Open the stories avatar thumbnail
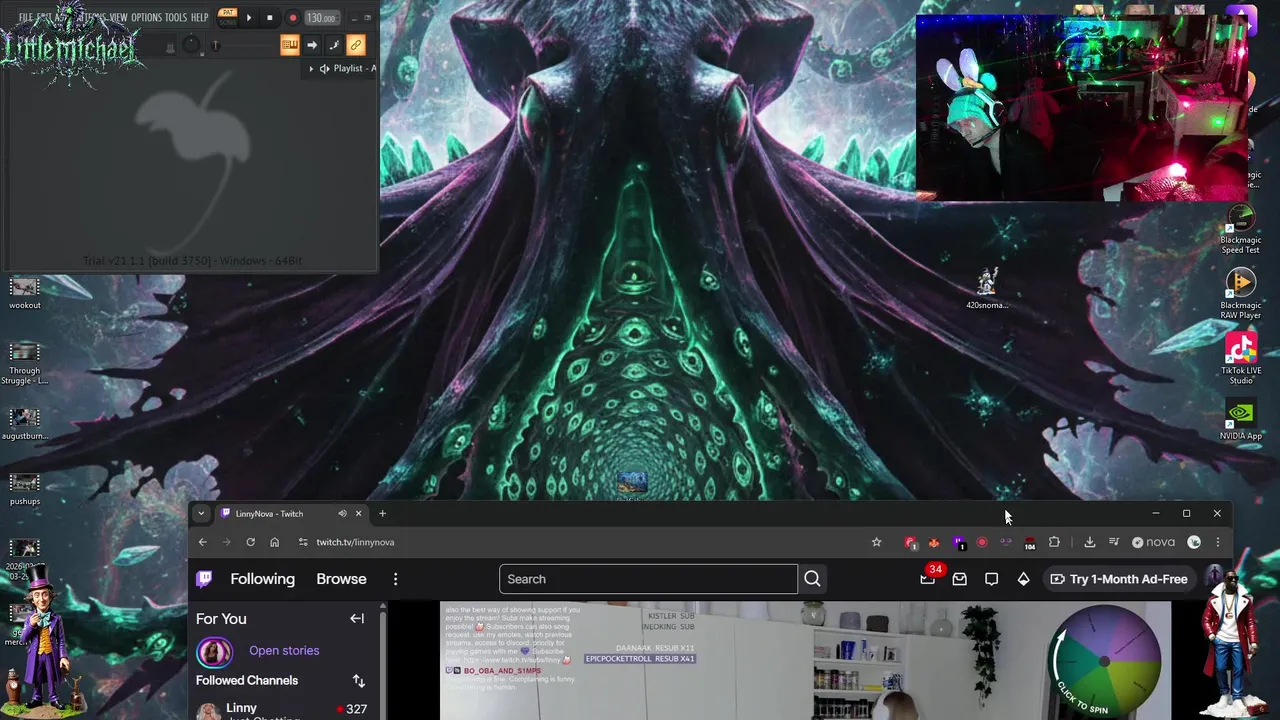 (x=213, y=652)
